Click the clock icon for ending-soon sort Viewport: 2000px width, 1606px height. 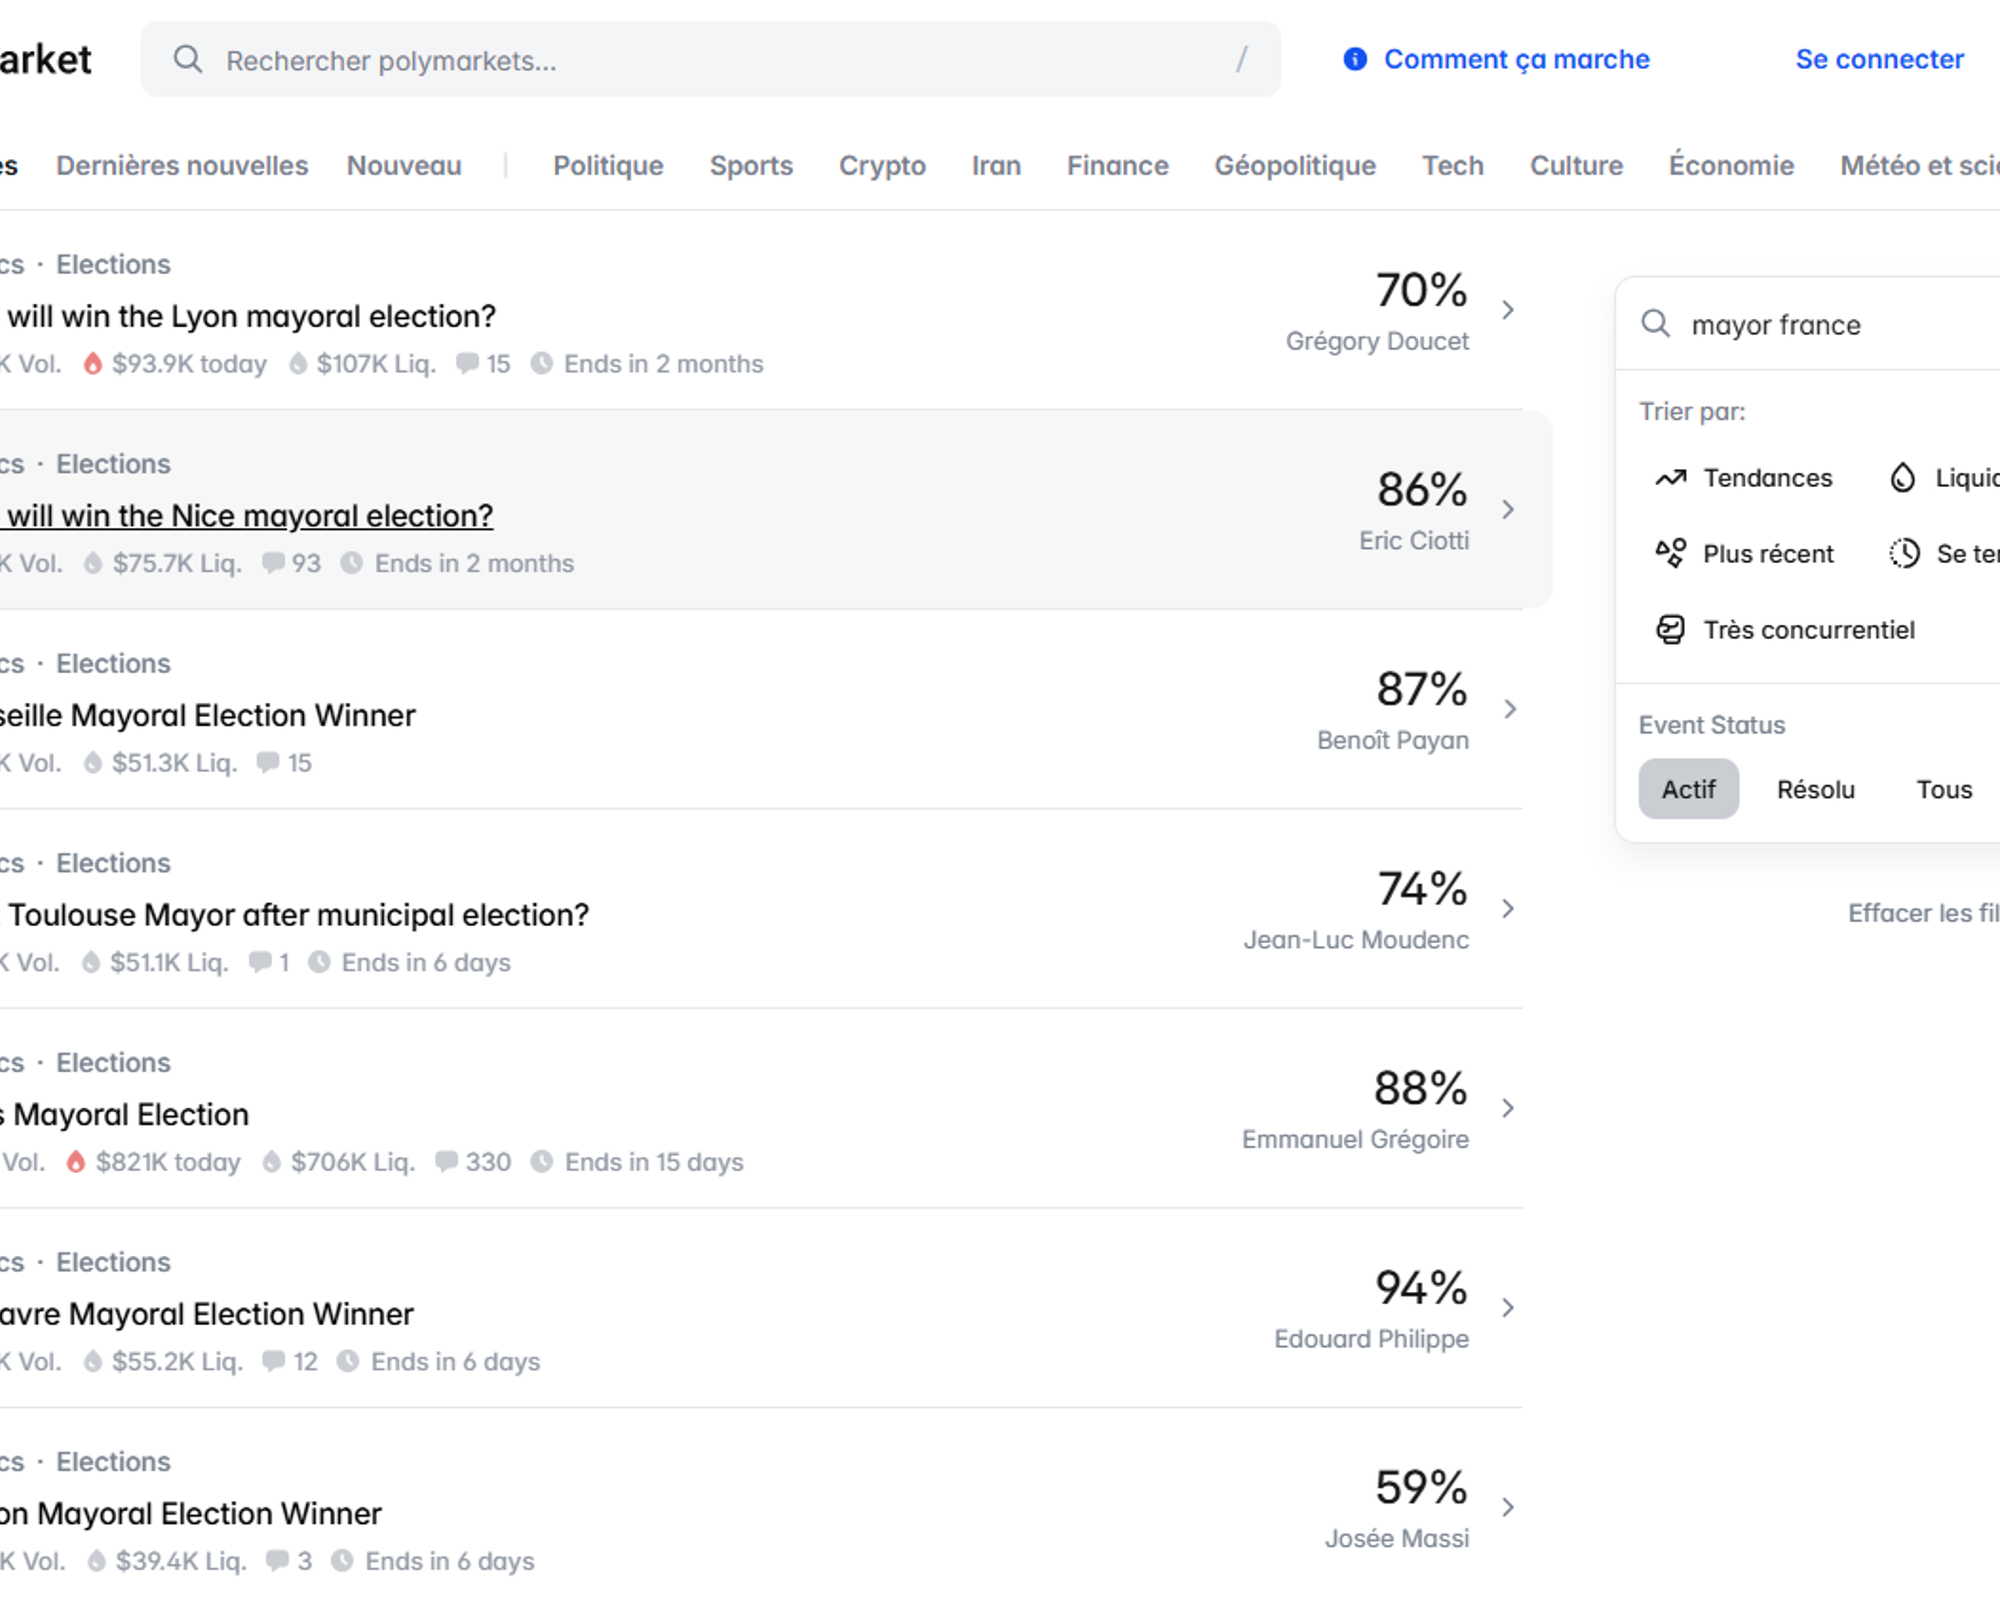tap(1904, 554)
